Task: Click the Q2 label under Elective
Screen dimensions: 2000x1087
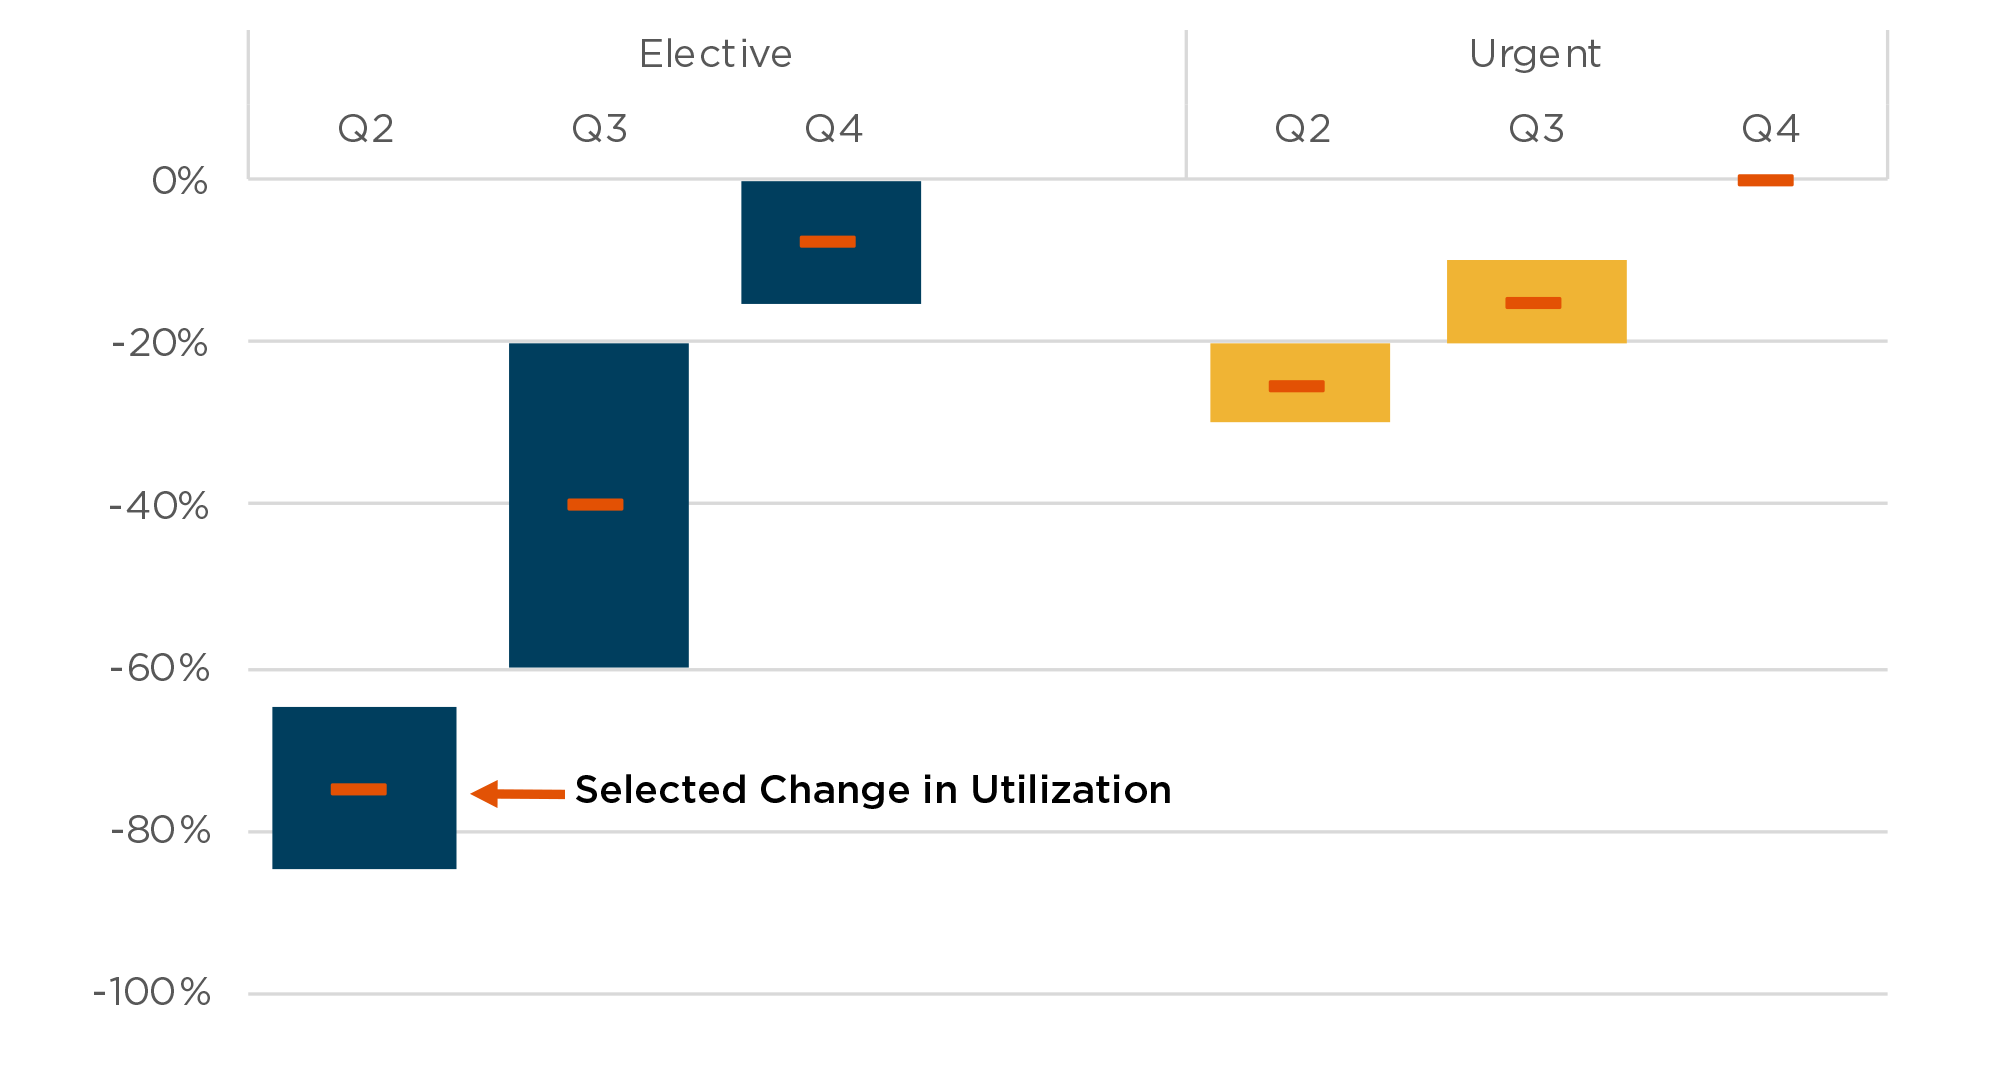Action: click(x=366, y=129)
